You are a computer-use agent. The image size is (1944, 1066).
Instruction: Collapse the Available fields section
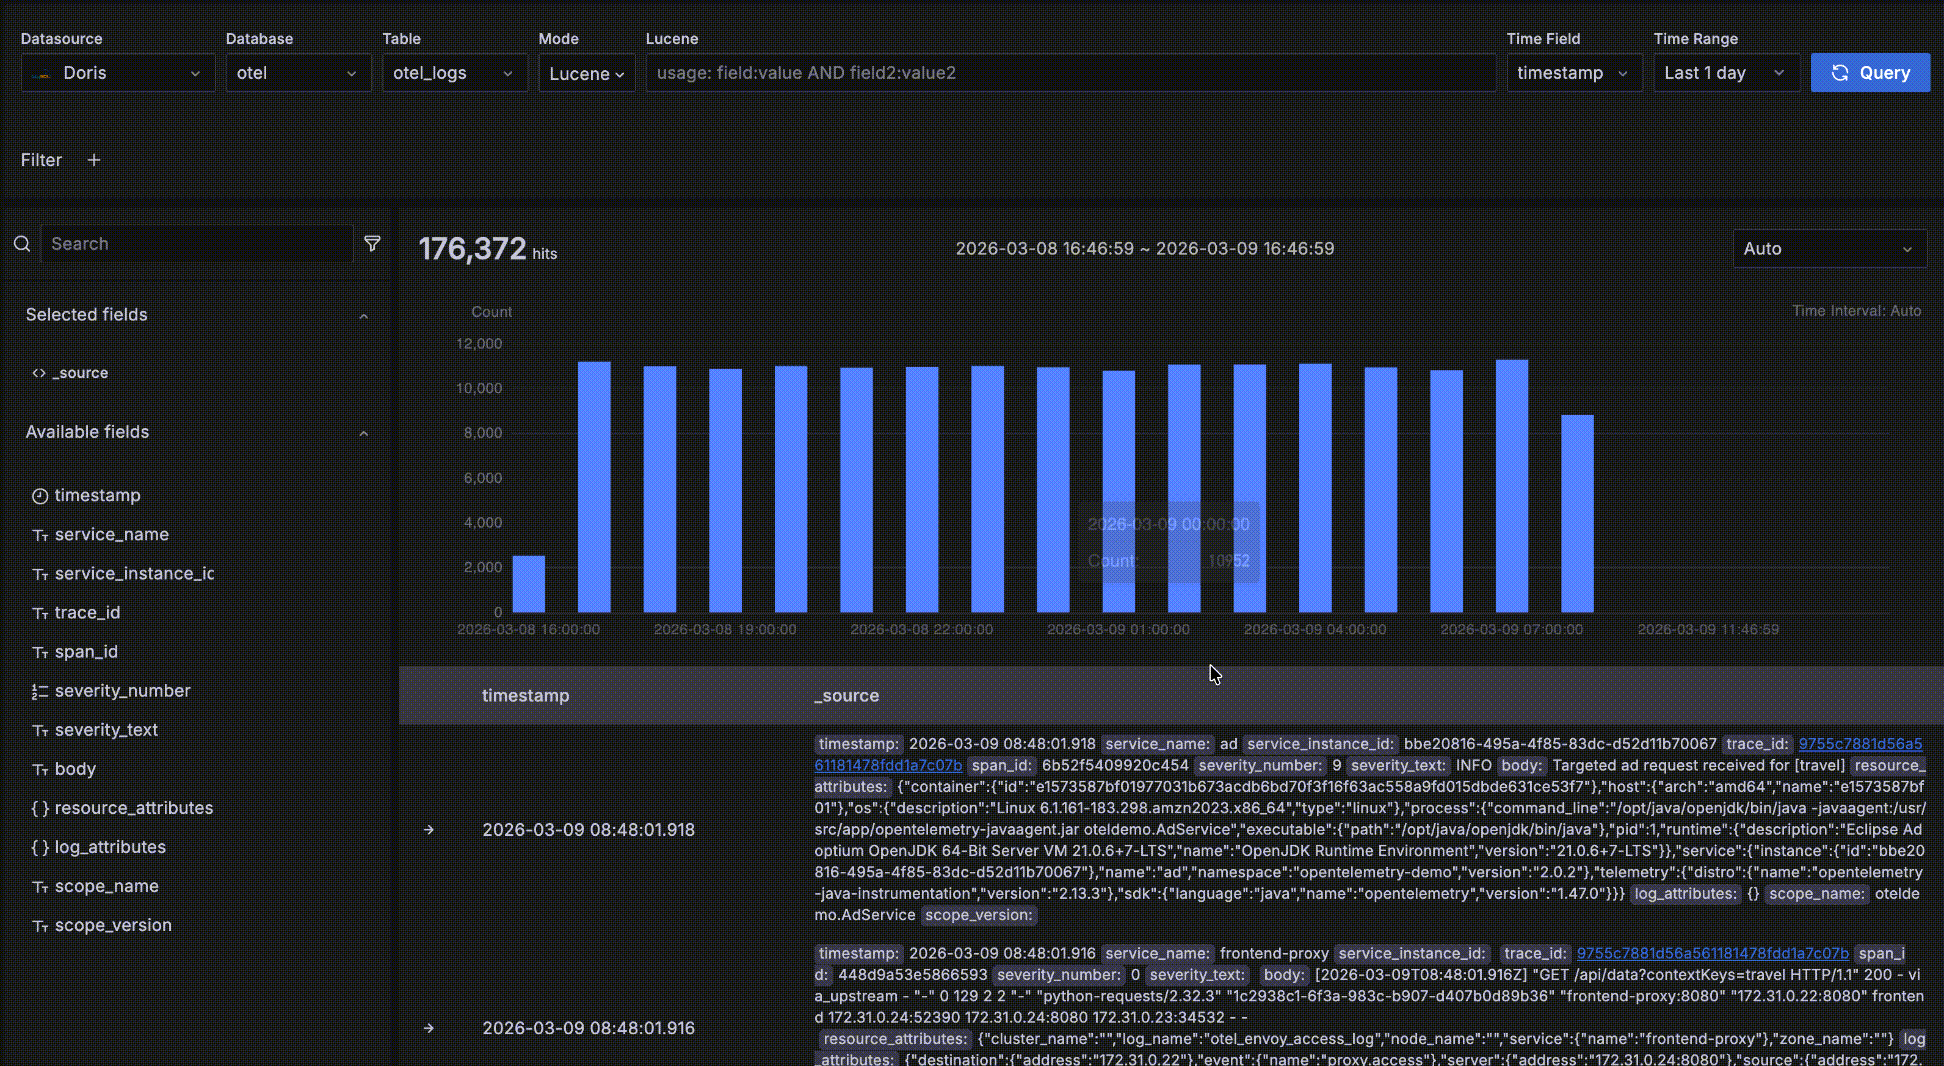(x=363, y=433)
